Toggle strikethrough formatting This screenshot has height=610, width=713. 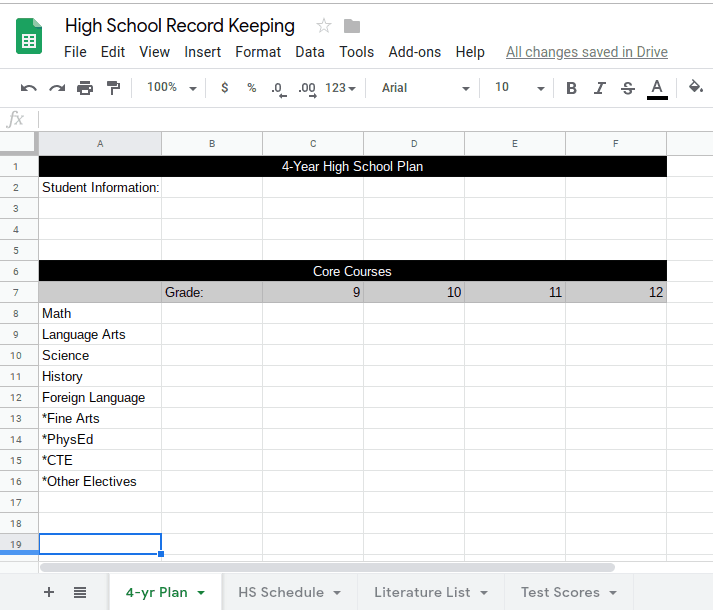pos(627,88)
